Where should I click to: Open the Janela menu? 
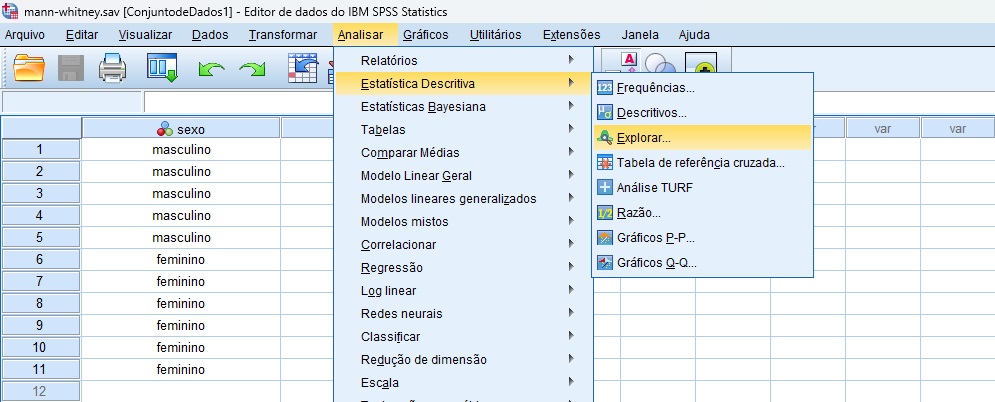point(640,35)
